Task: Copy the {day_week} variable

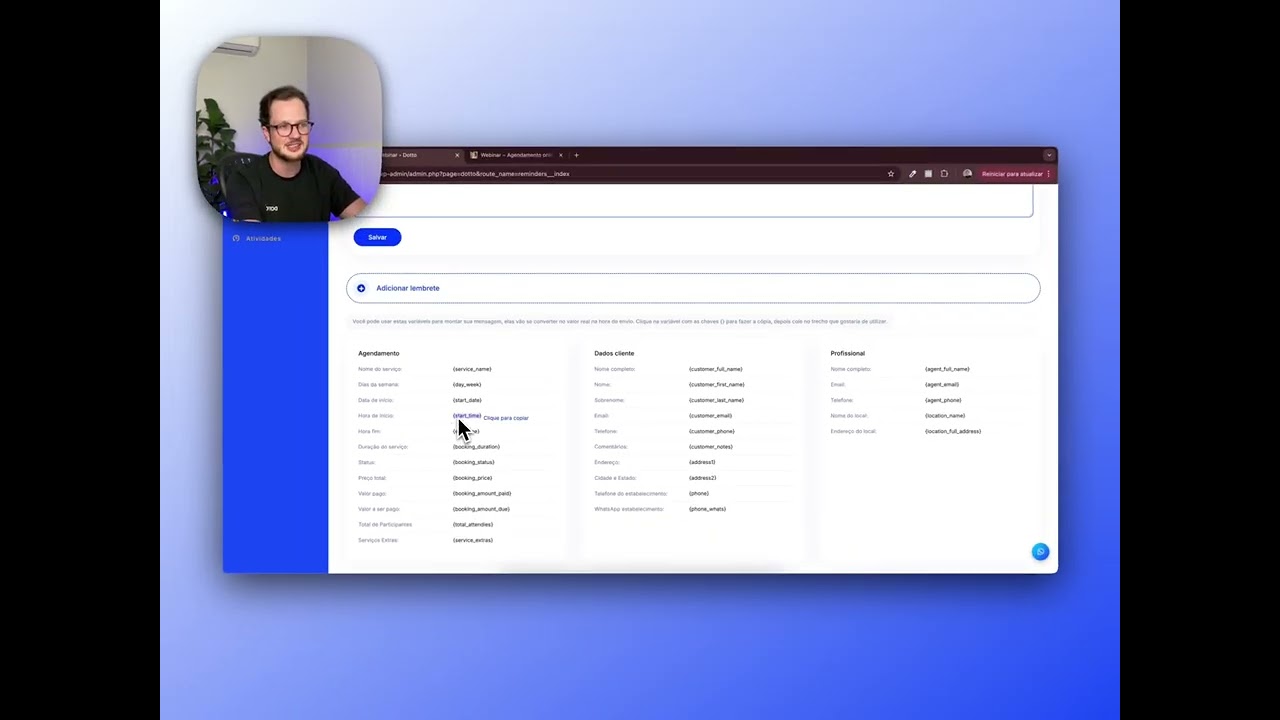Action: [x=467, y=384]
